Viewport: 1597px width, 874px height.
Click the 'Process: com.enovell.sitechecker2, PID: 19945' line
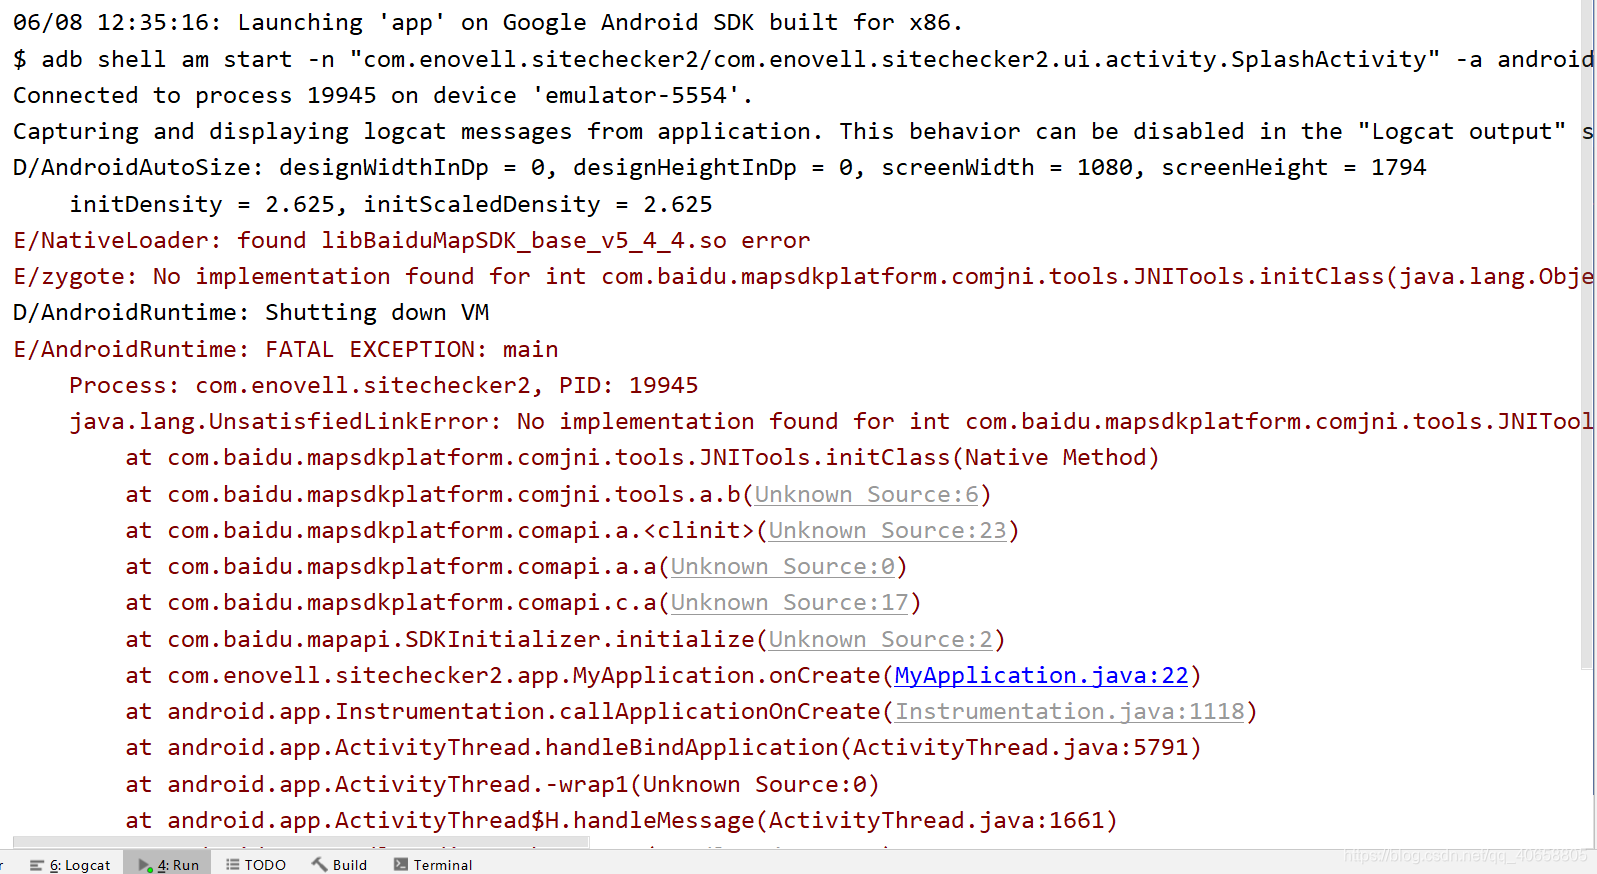click(384, 386)
